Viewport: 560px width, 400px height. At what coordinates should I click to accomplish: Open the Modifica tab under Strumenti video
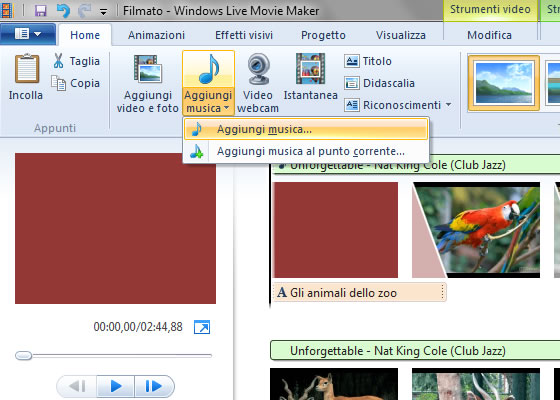click(x=489, y=35)
